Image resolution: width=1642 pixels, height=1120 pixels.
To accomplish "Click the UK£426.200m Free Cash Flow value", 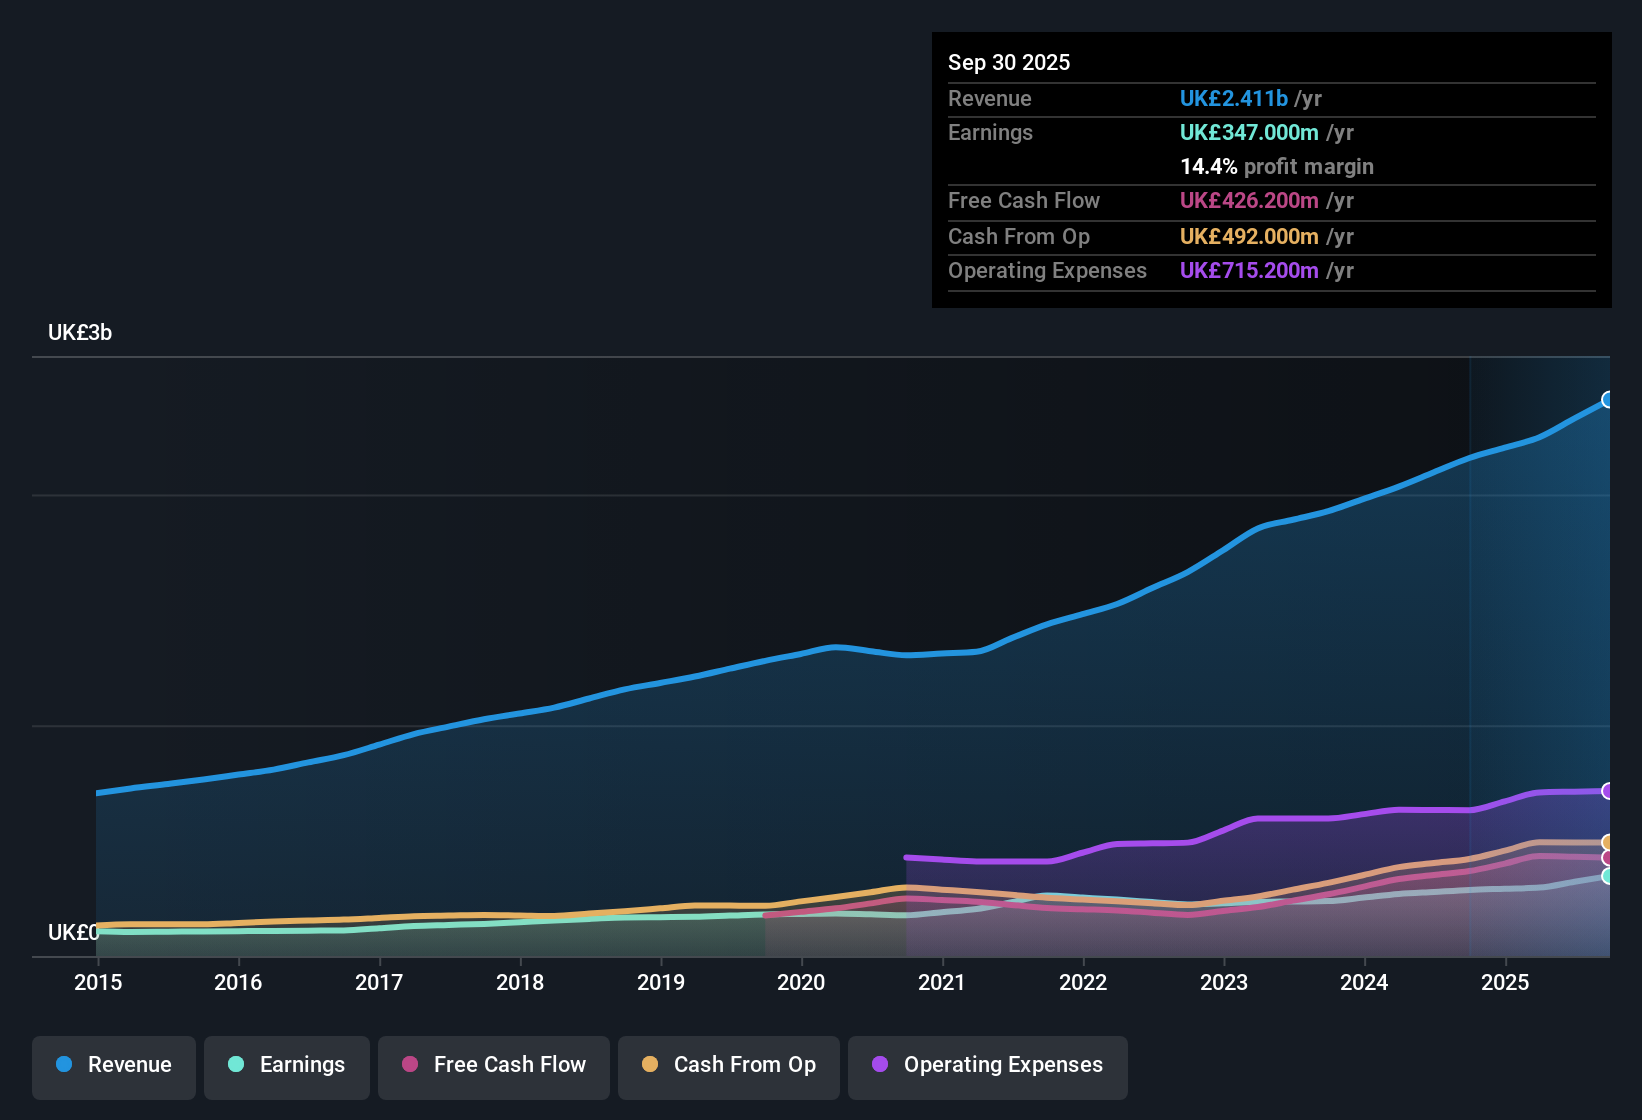I will click(x=1250, y=200).
